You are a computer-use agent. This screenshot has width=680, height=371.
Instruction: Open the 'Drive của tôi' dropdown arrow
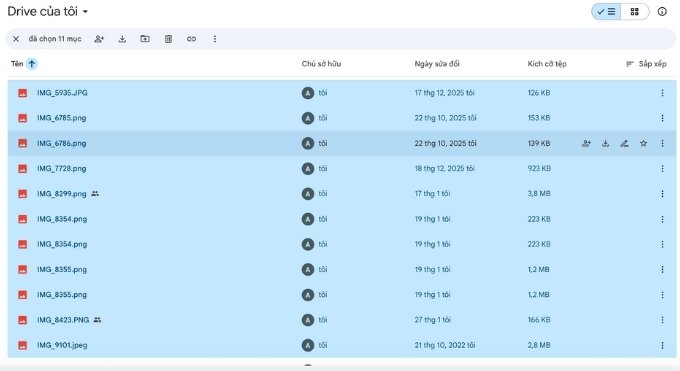pos(85,12)
